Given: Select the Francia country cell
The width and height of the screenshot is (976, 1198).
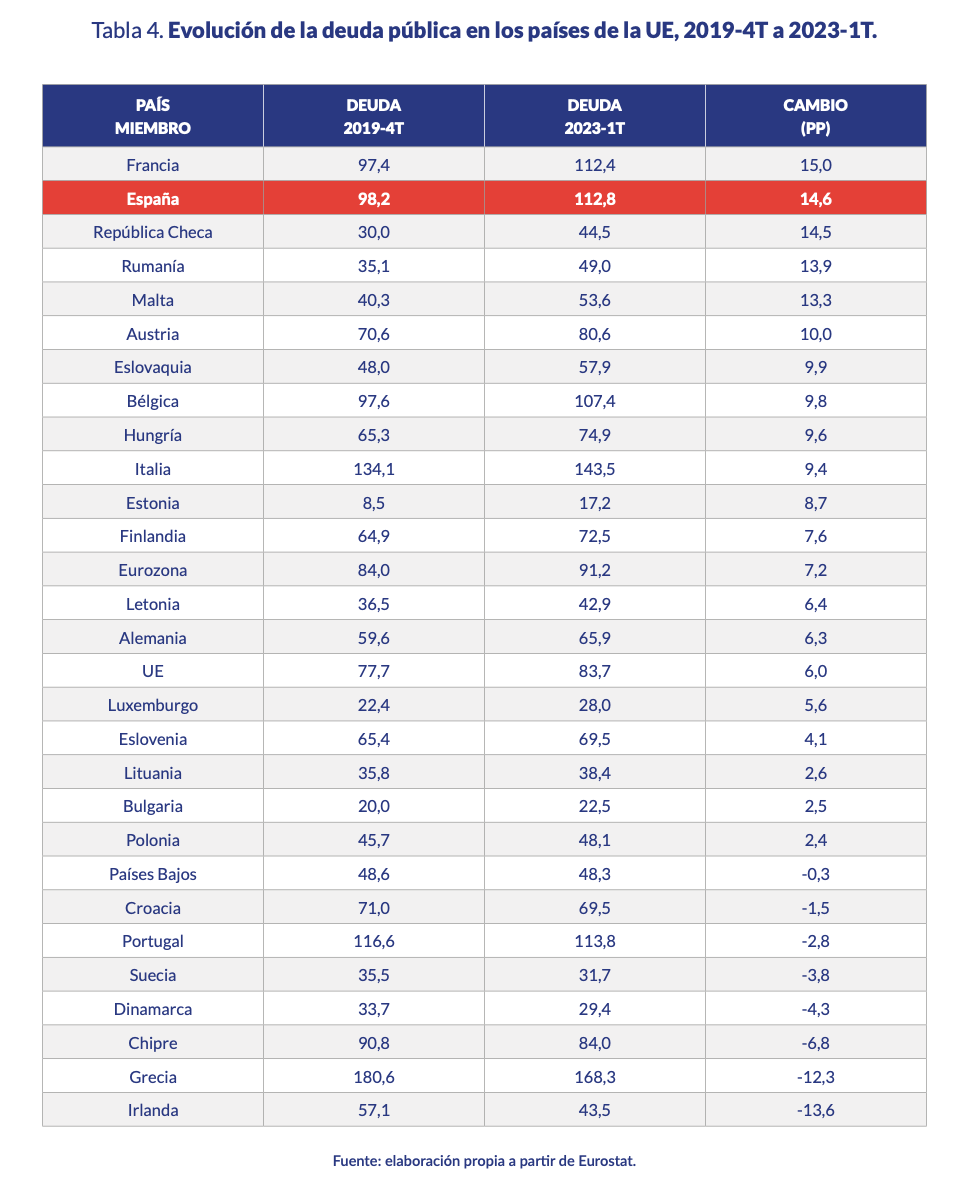Looking at the screenshot, I should click(153, 165).
